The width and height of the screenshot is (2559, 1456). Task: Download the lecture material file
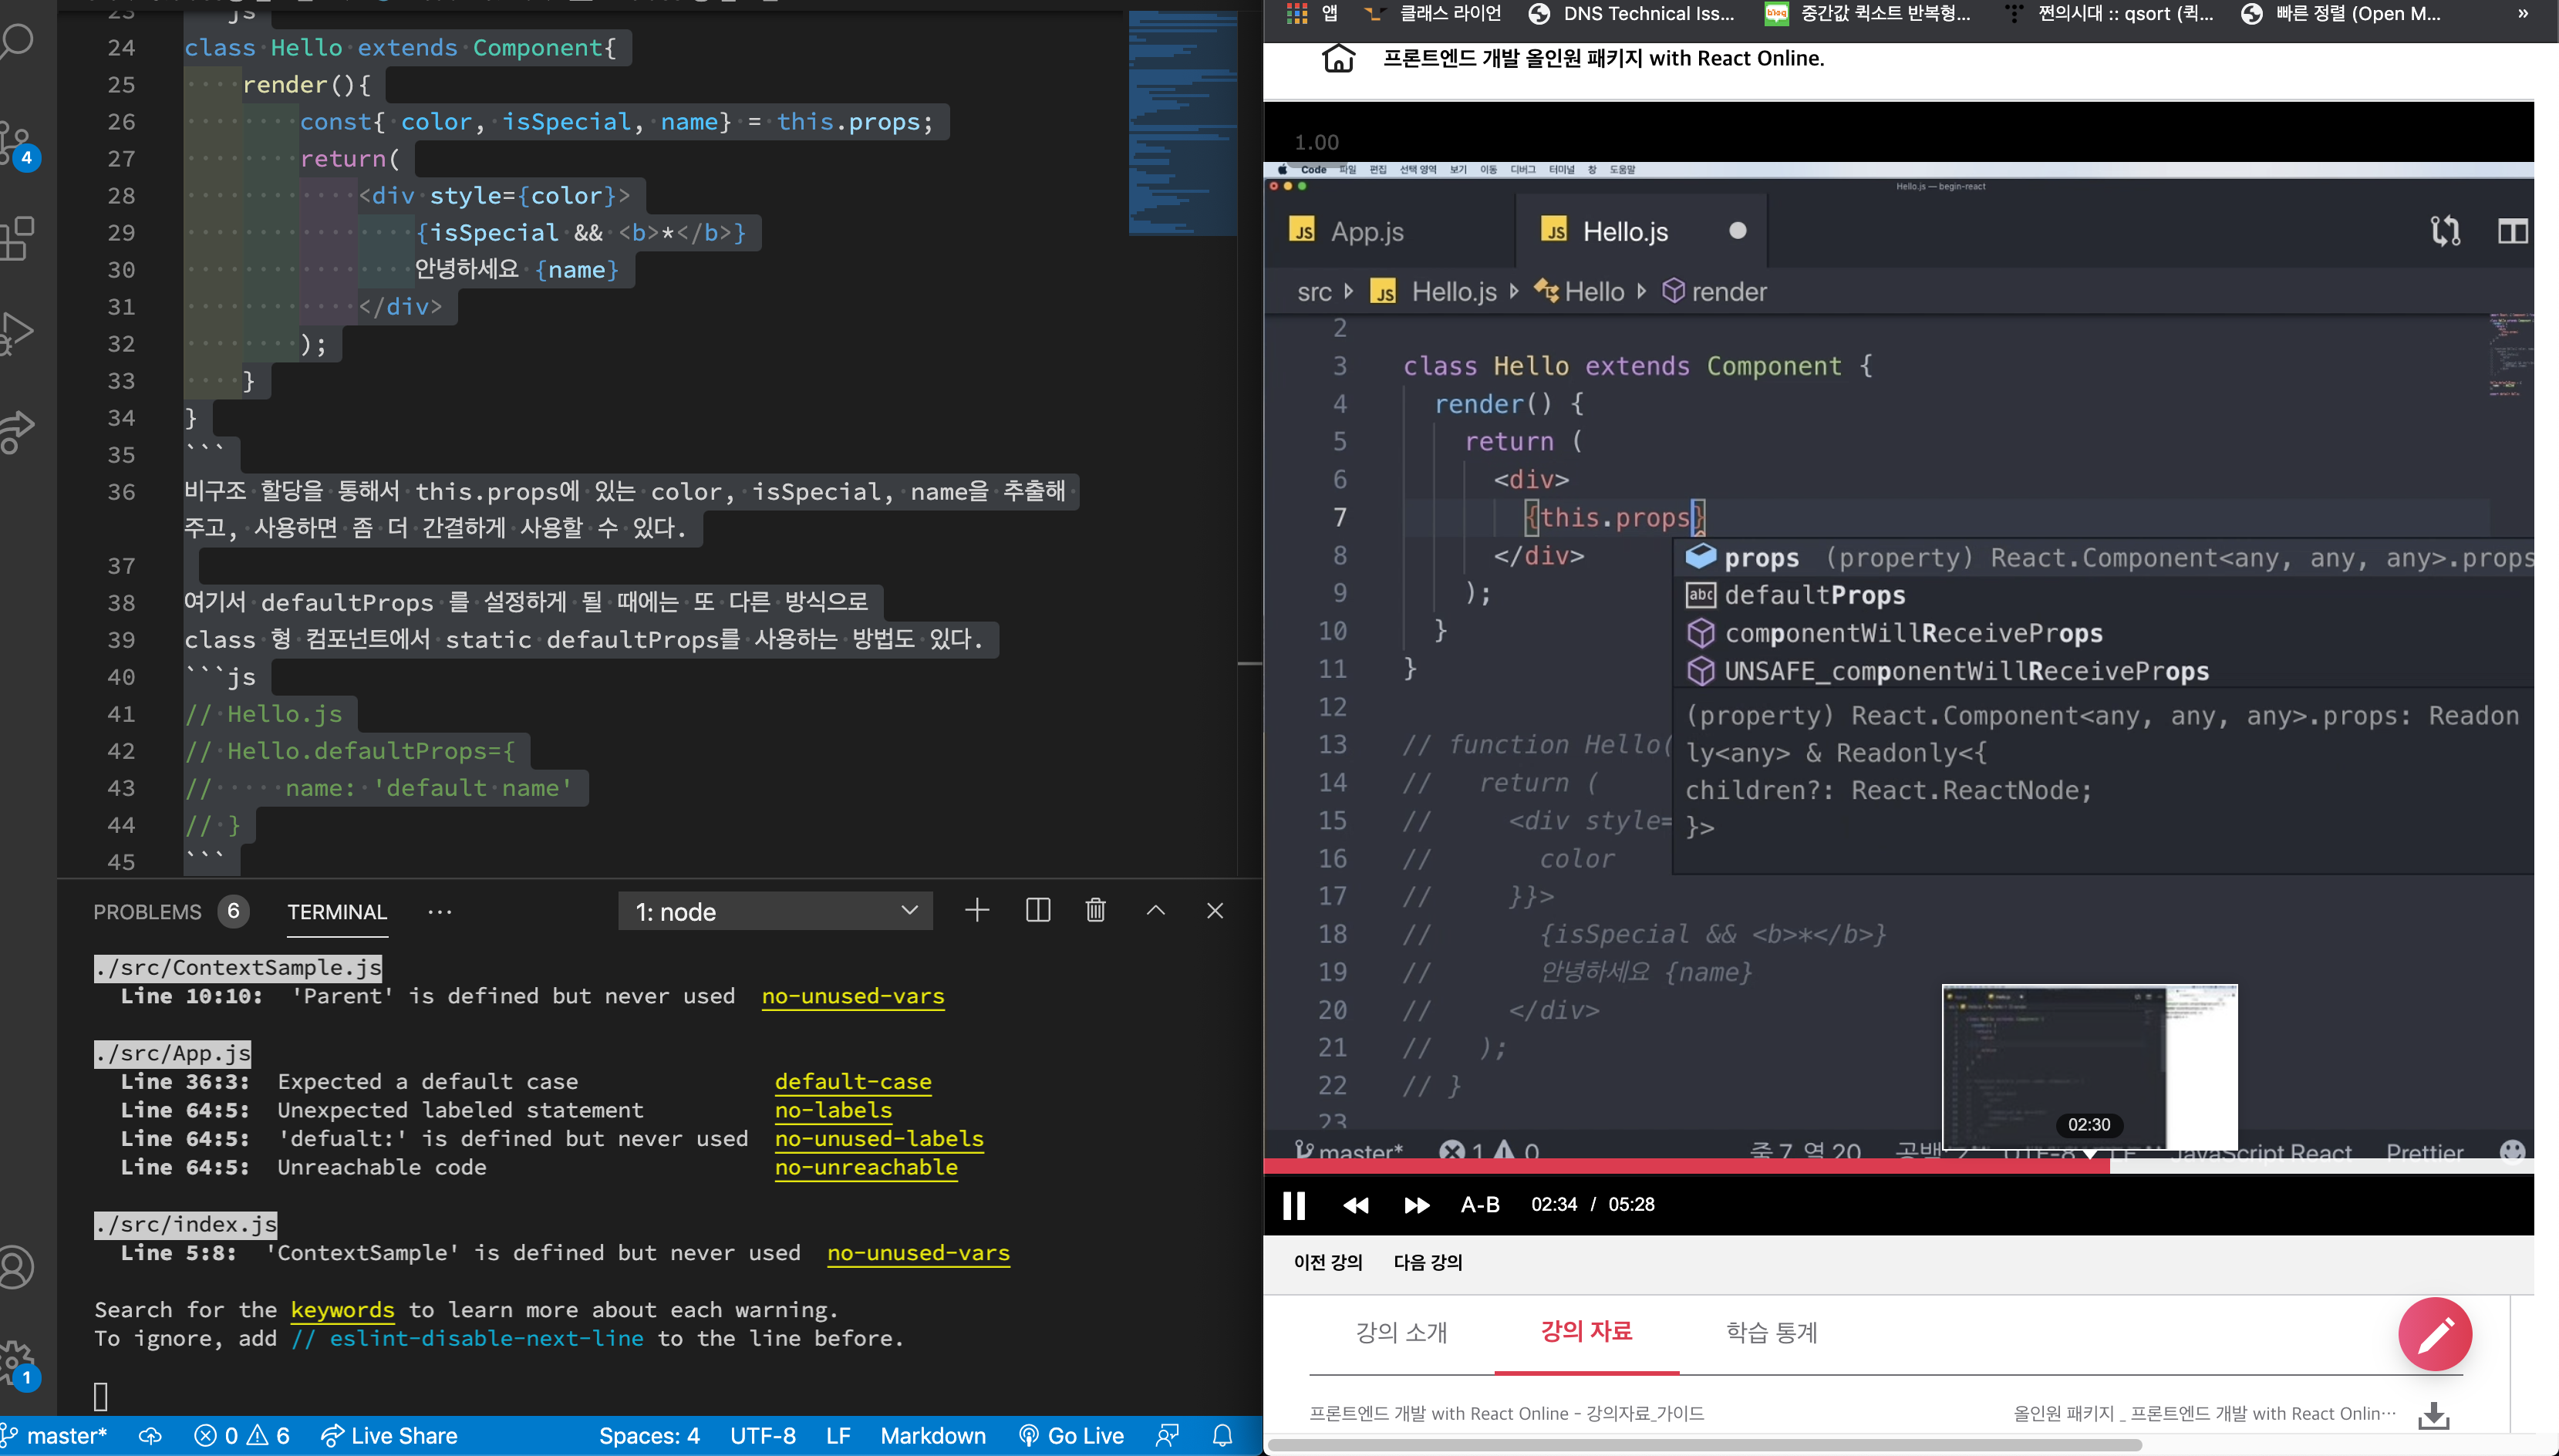[2433, 1414]
